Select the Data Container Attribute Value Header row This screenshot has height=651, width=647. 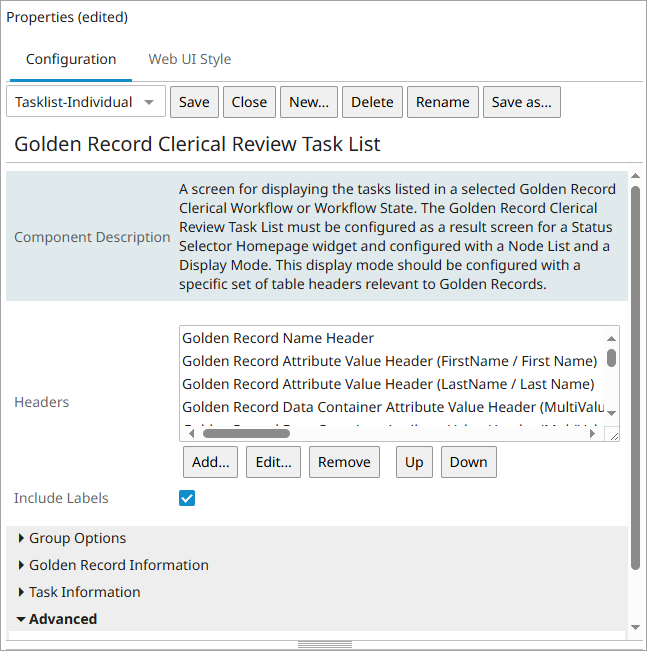tap(392, 407)
